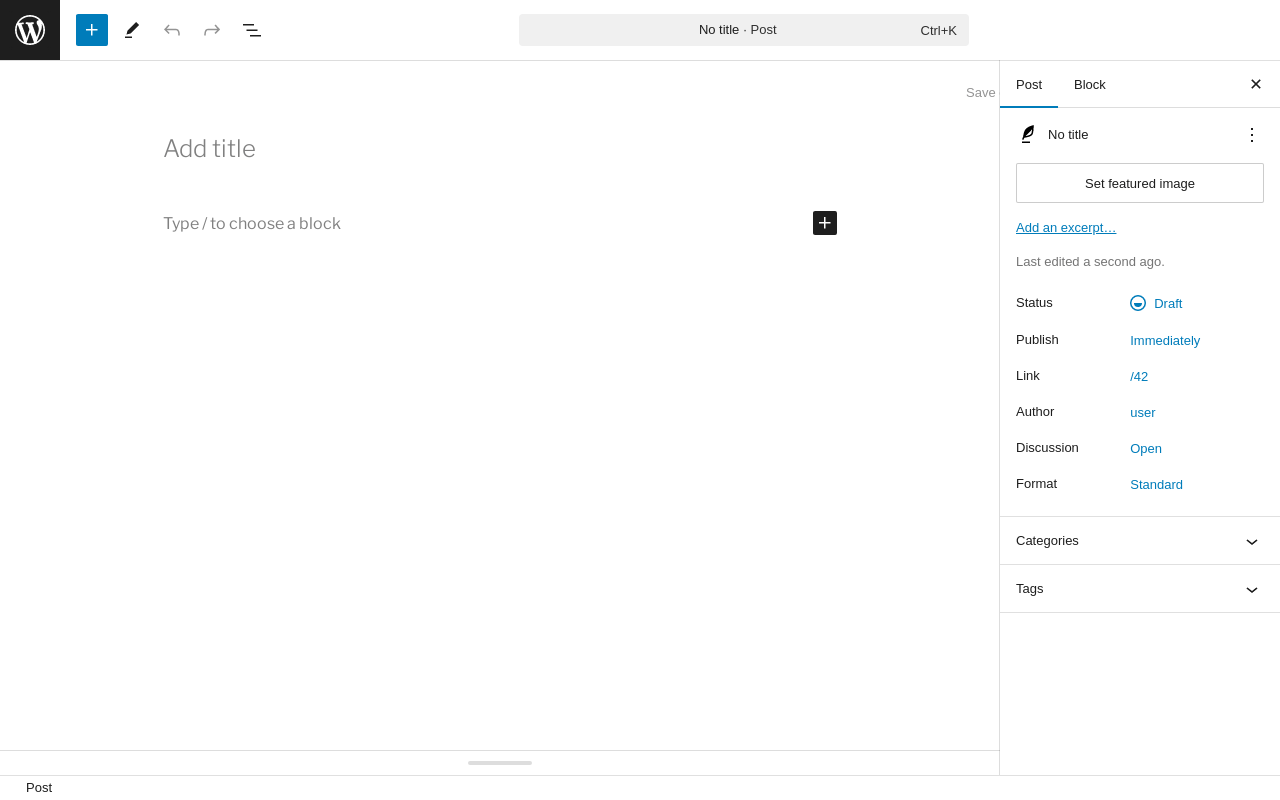This screenshot has height=800, width=1280.
Task: Switch to the Block tab
Action: [x=1090, y=84]
